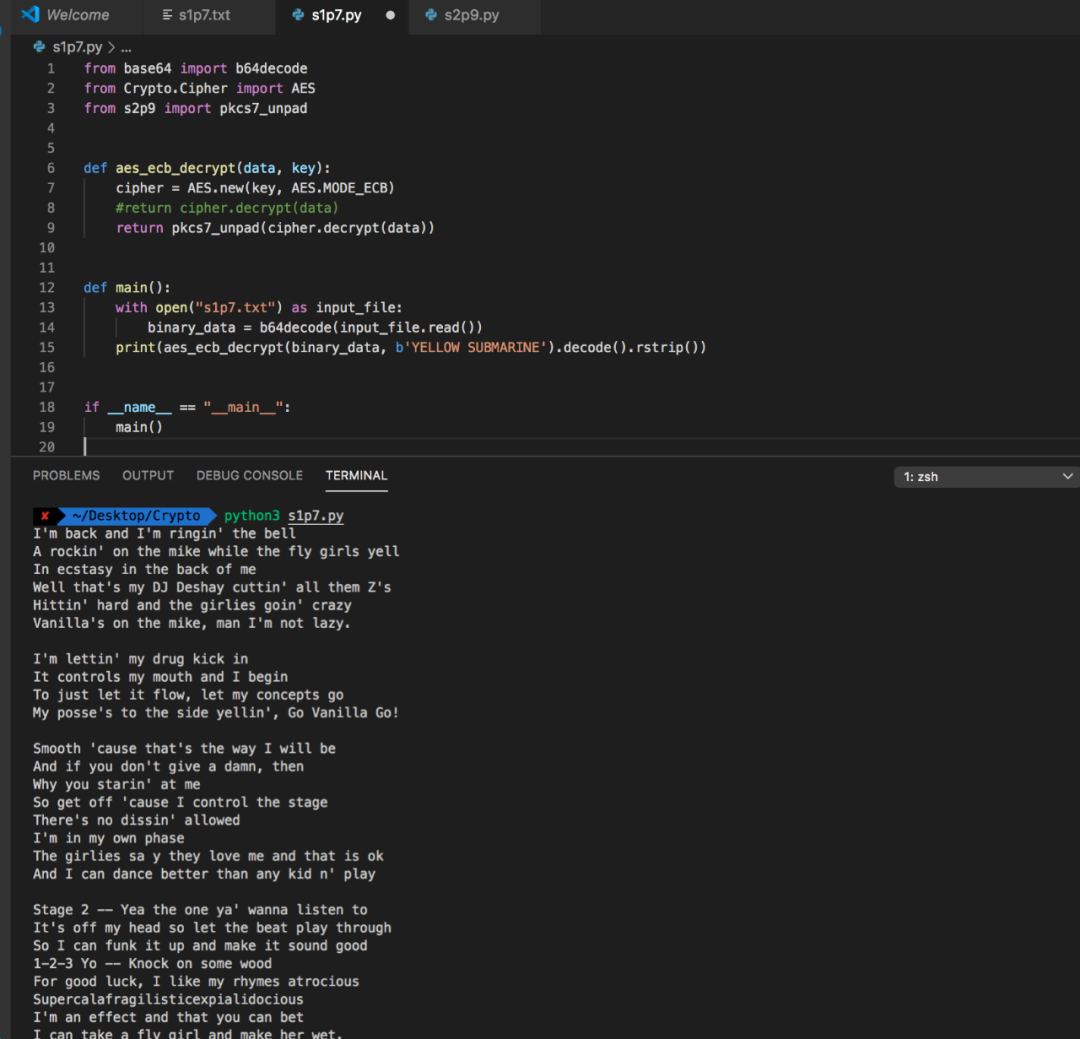Screen dimensions: 1080x1039
Task: Click the Python icon on s1p7.py tab
Action: point(298,15)
